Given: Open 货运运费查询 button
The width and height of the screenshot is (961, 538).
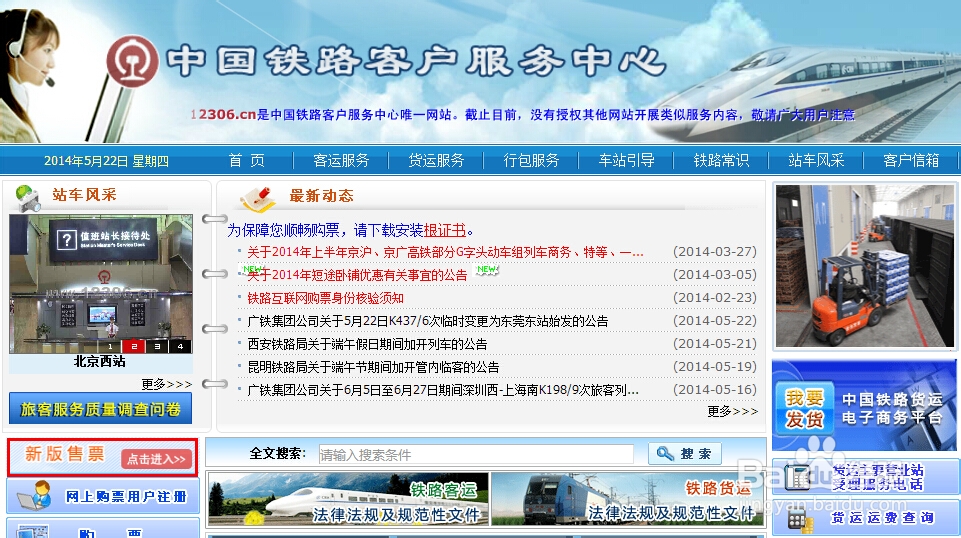Looking at the screenshot, I should [x=865, y=518].
